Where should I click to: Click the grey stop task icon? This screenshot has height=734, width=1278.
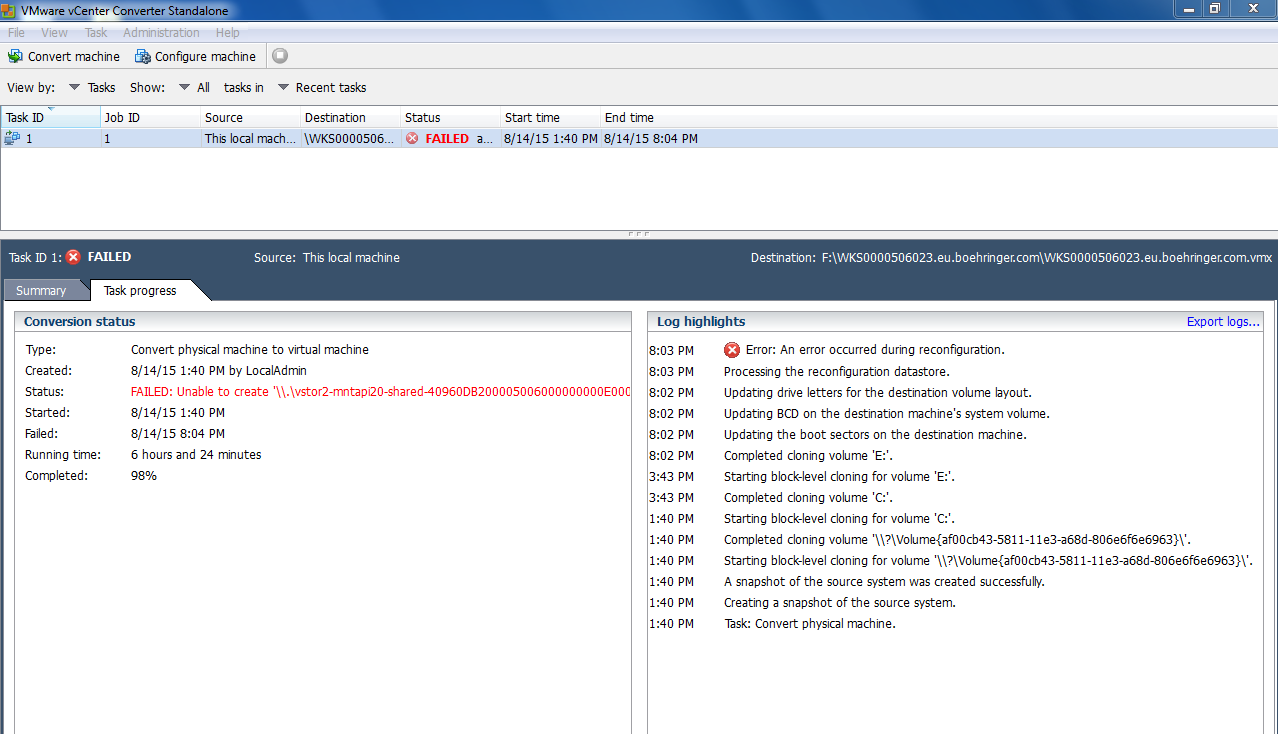(280, 56)
